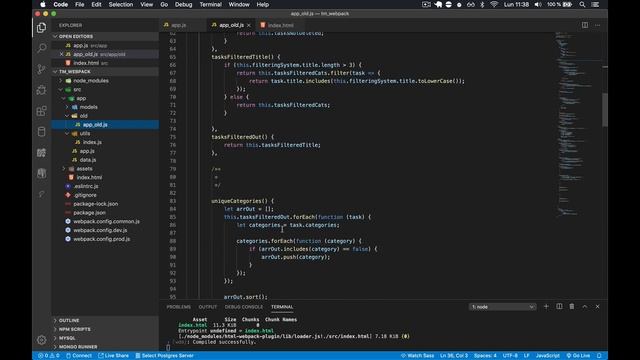Open the Apple menu
The width and height of the screenshot is (640, 360).
(x=43, y=4)
